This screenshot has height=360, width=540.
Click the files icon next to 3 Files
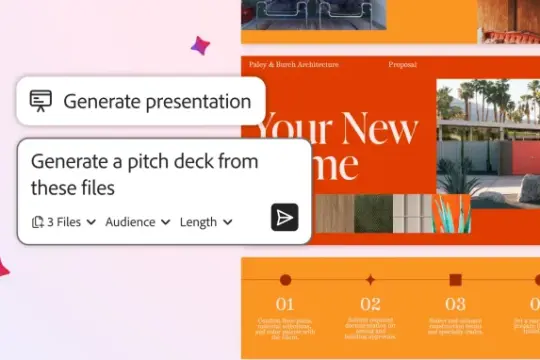pyautogui.click(x=38, y=222)
